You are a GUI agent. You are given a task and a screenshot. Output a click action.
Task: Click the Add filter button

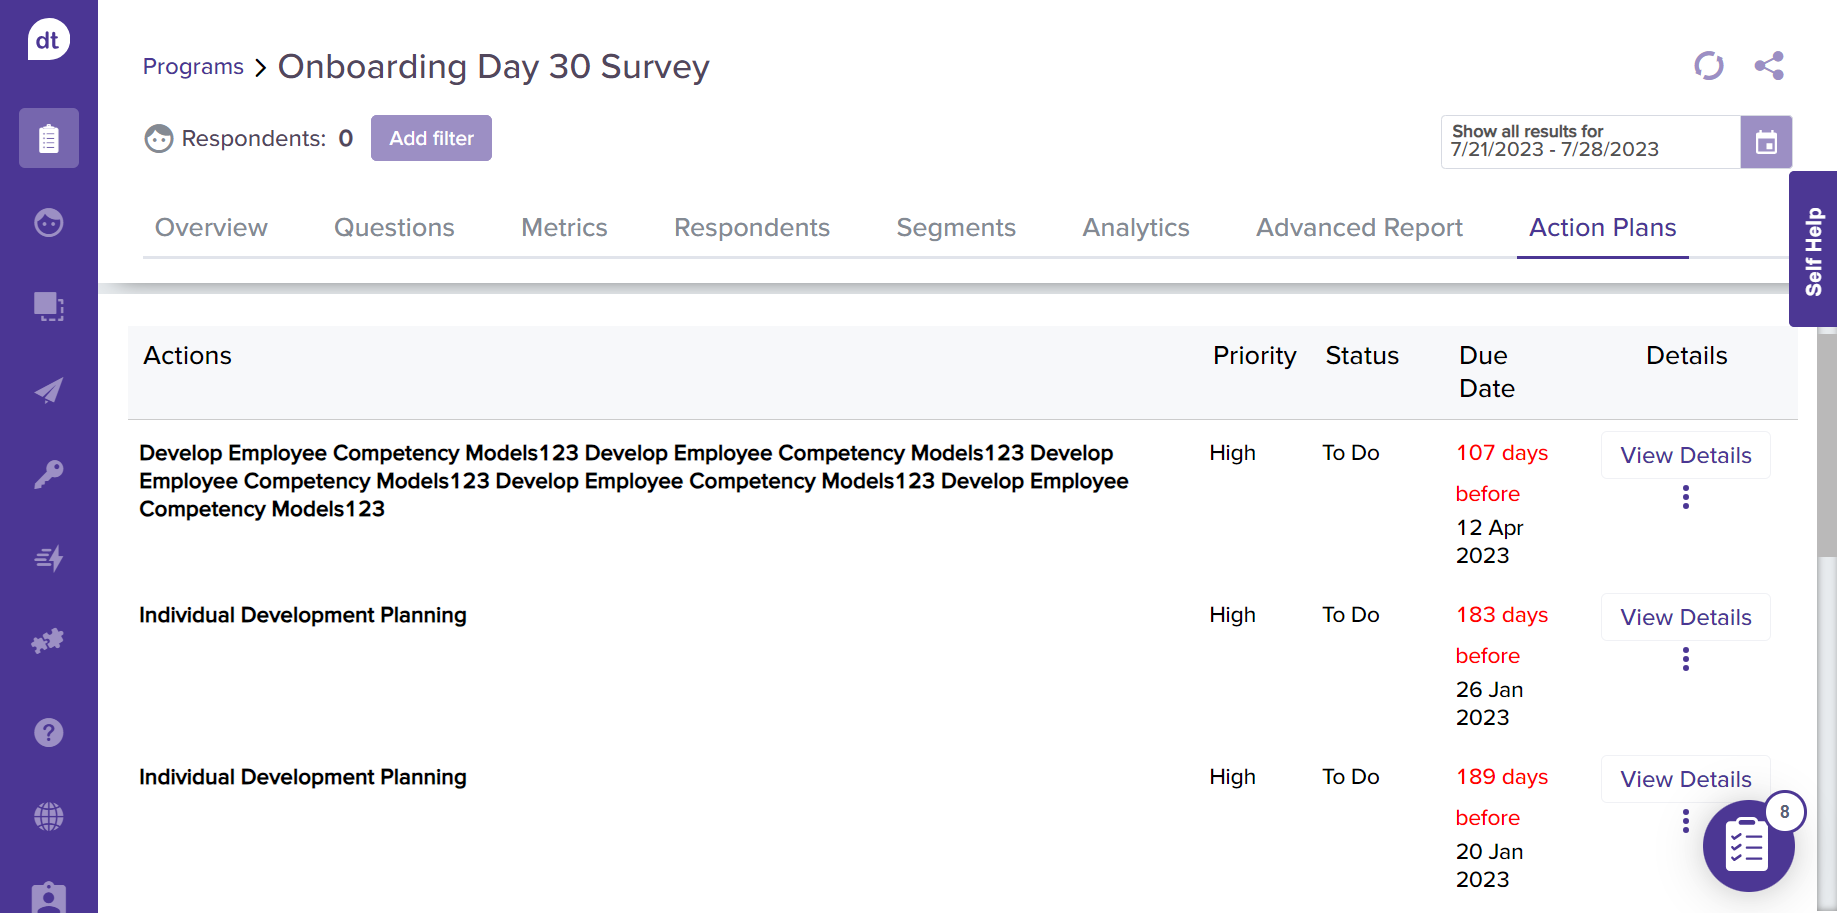pyautogui.click(x=431, y=138)
